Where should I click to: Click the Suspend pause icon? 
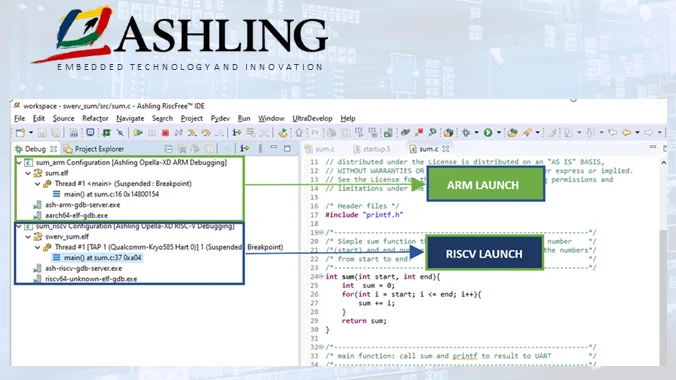click(152, 133)
